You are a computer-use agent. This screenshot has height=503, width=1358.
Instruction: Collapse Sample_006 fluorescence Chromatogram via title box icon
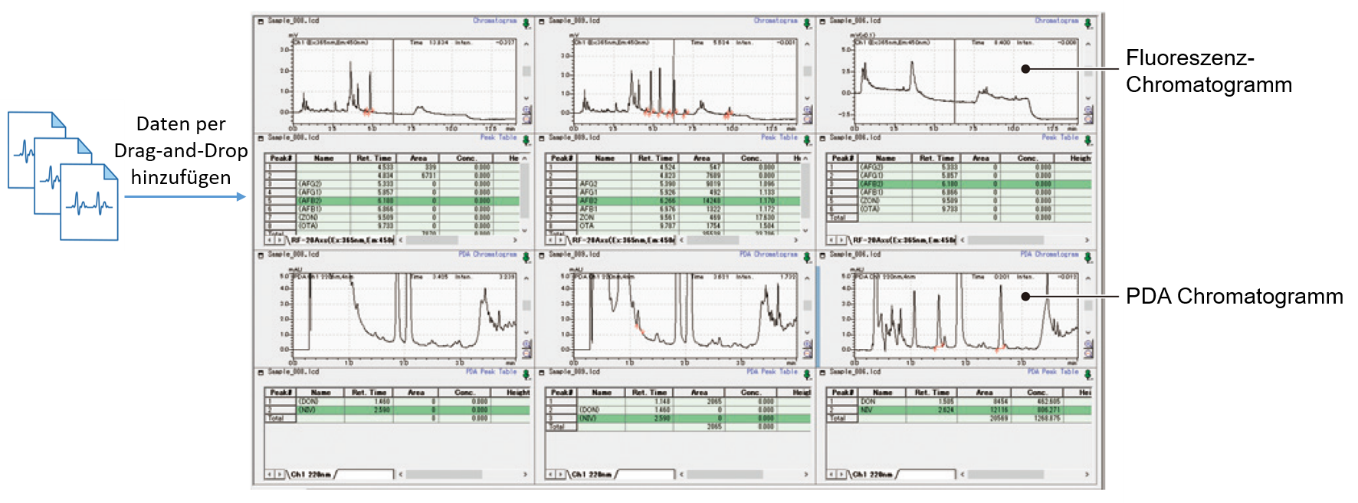pyautogui.click(x=823, y=20)
